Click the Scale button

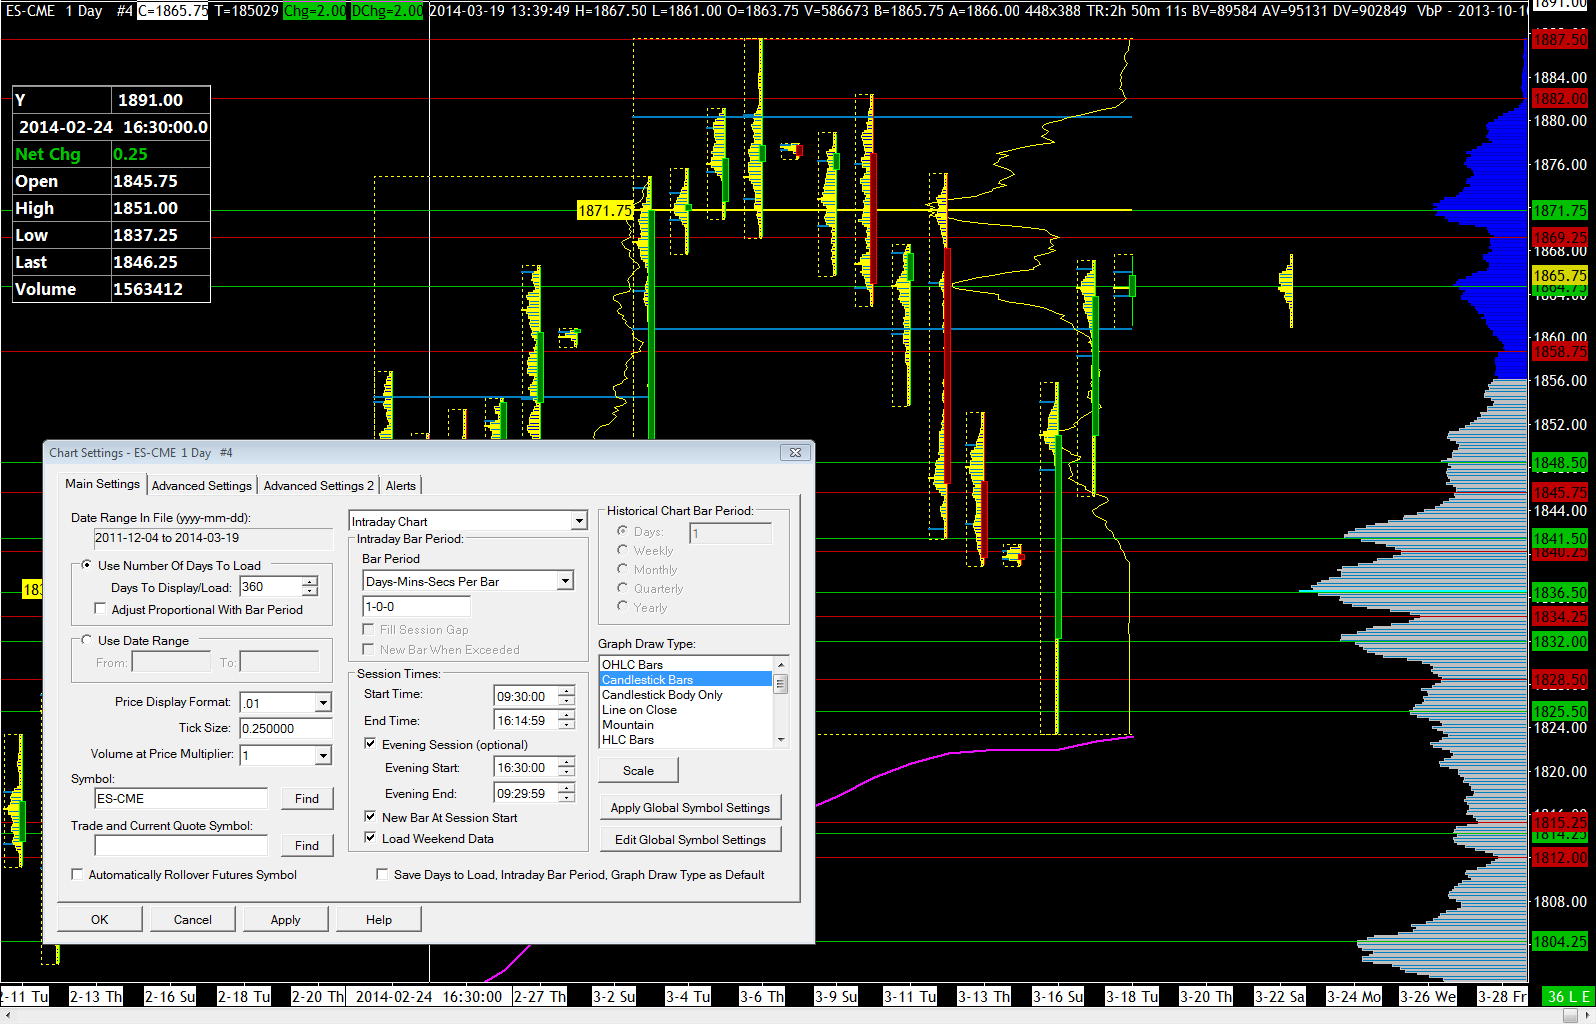638,770
